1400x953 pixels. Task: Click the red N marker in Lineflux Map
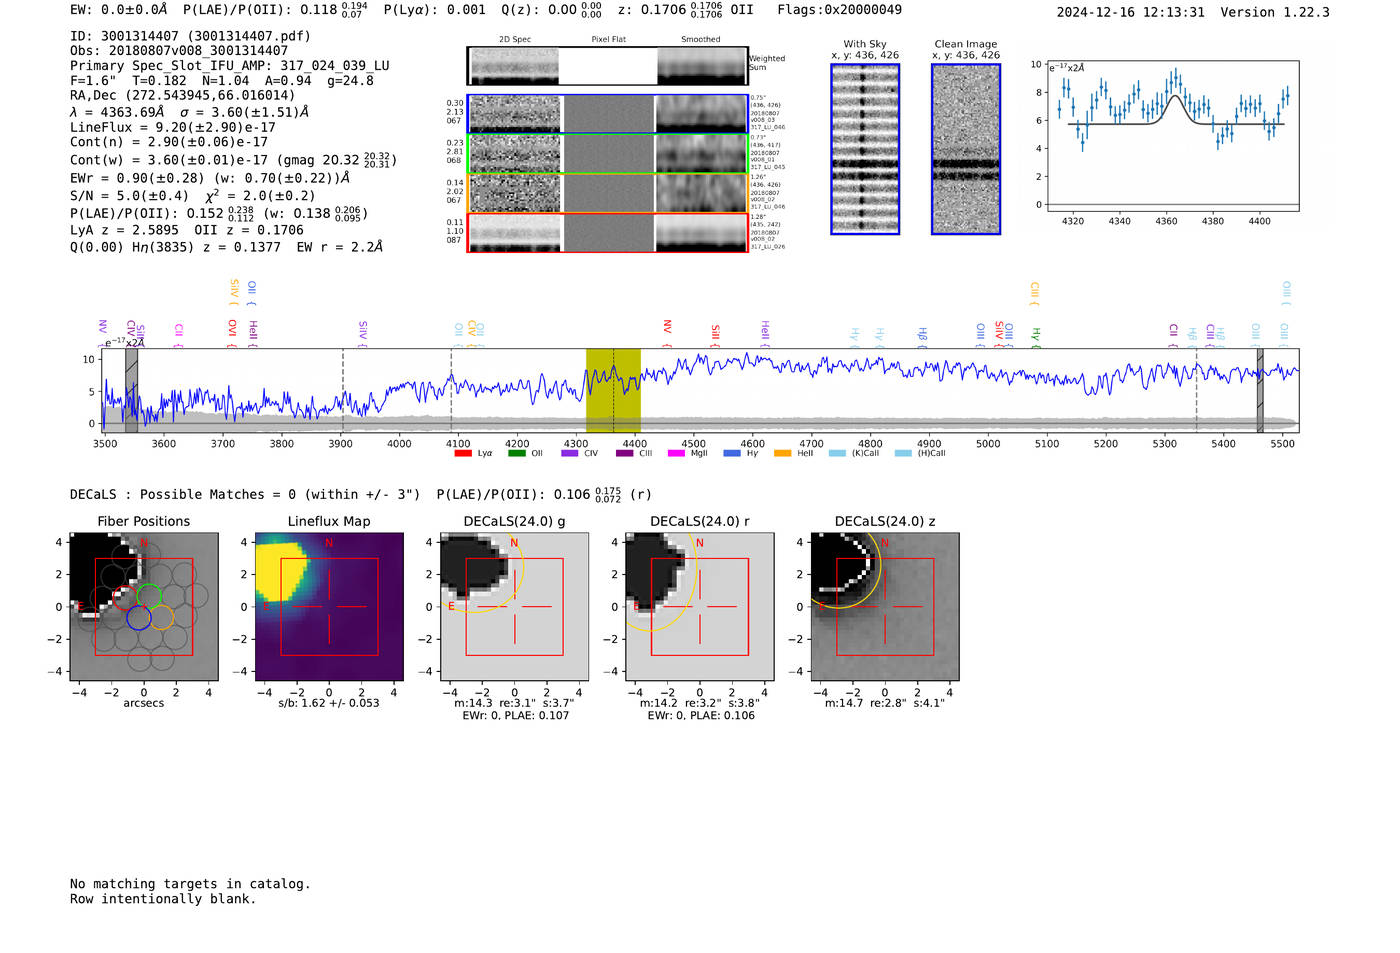[329, 543]
